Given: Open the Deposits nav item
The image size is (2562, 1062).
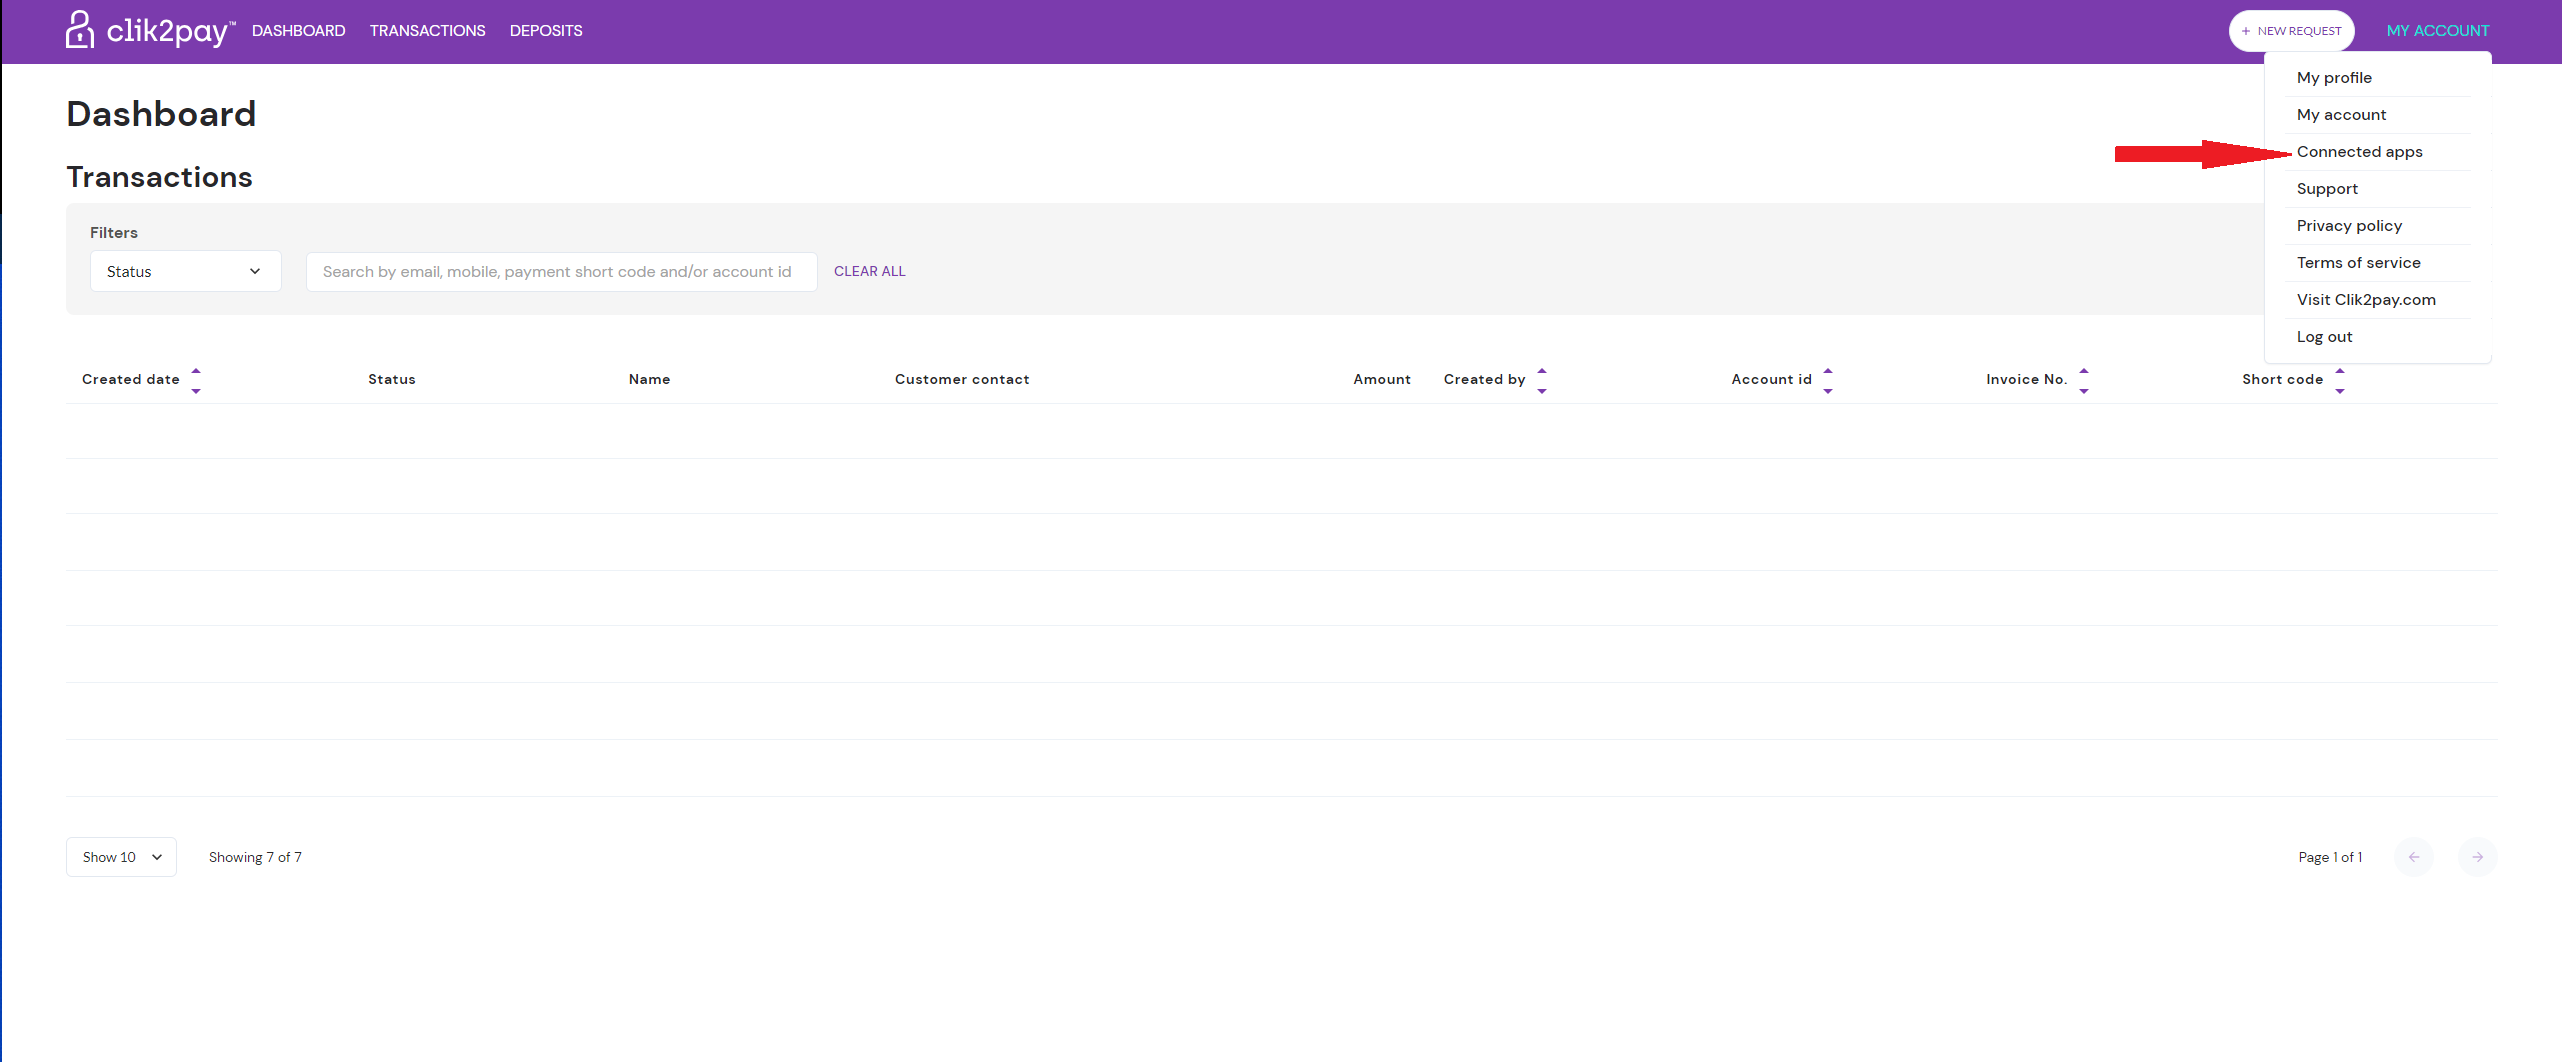Looking at the screenshot, I should click(546, 31).
